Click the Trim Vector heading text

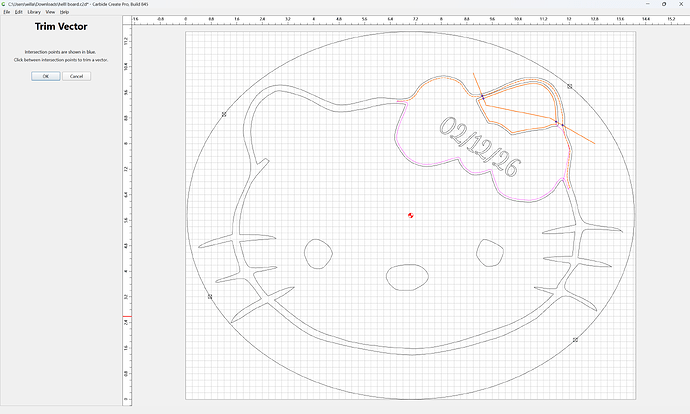click(61, 26)
